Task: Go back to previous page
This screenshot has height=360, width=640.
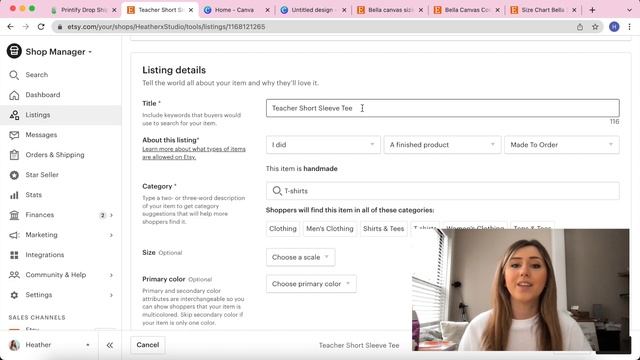Action: (11, 27)
